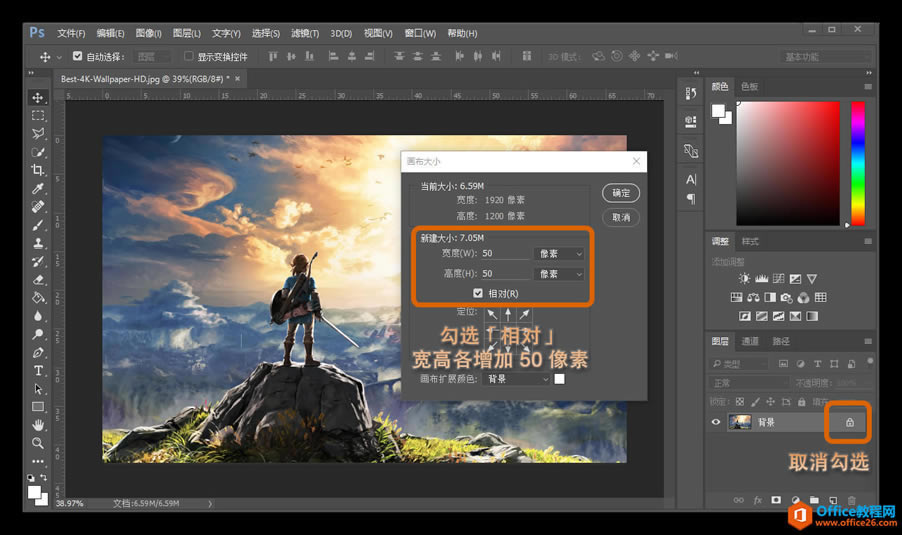Image resolution: width=902 pixels, height=535 pixels.
Task: Select the Rectangle shape tool
Action: tap(38, 407)
